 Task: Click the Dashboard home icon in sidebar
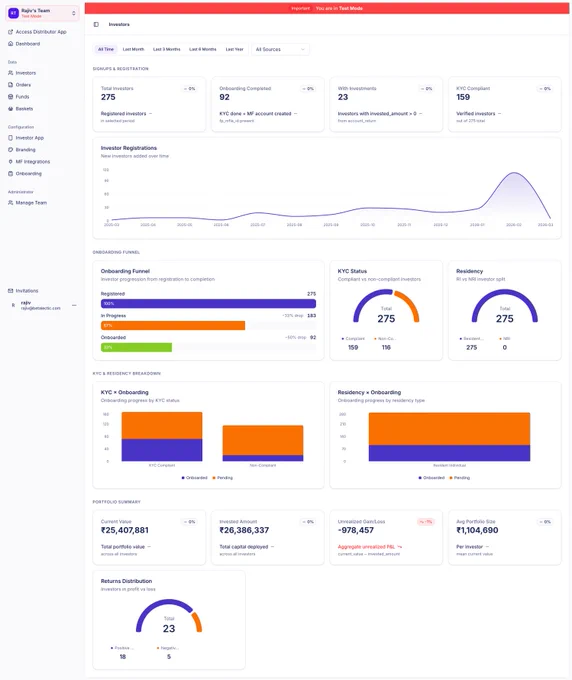(10, 44)
